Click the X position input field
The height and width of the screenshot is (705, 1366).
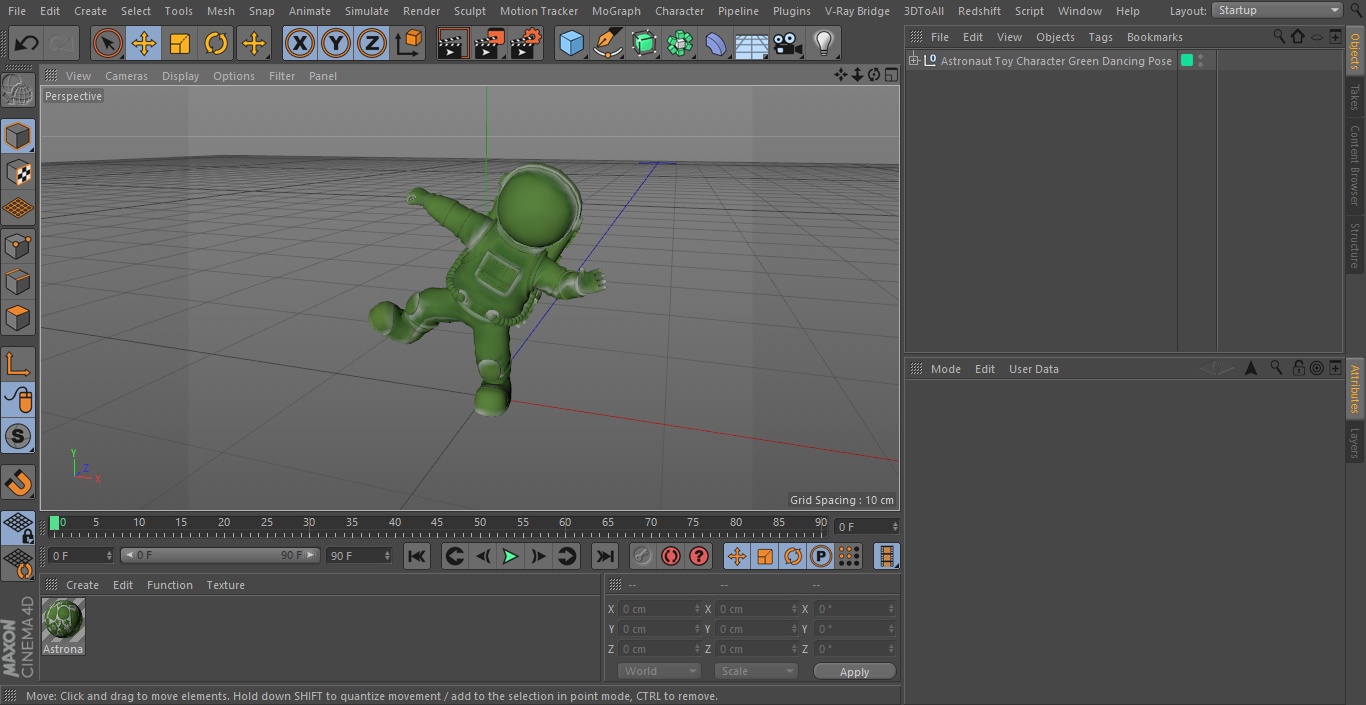coord(659,609)
